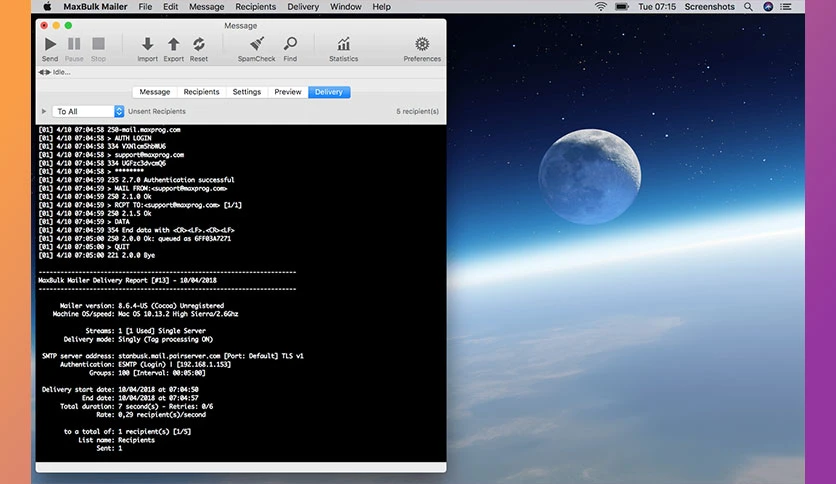The width and height of the screenshot is (836, 484).
Task: Click the Siri icon in menu bar
Action: pyautogui.click(x=768, y=7)
